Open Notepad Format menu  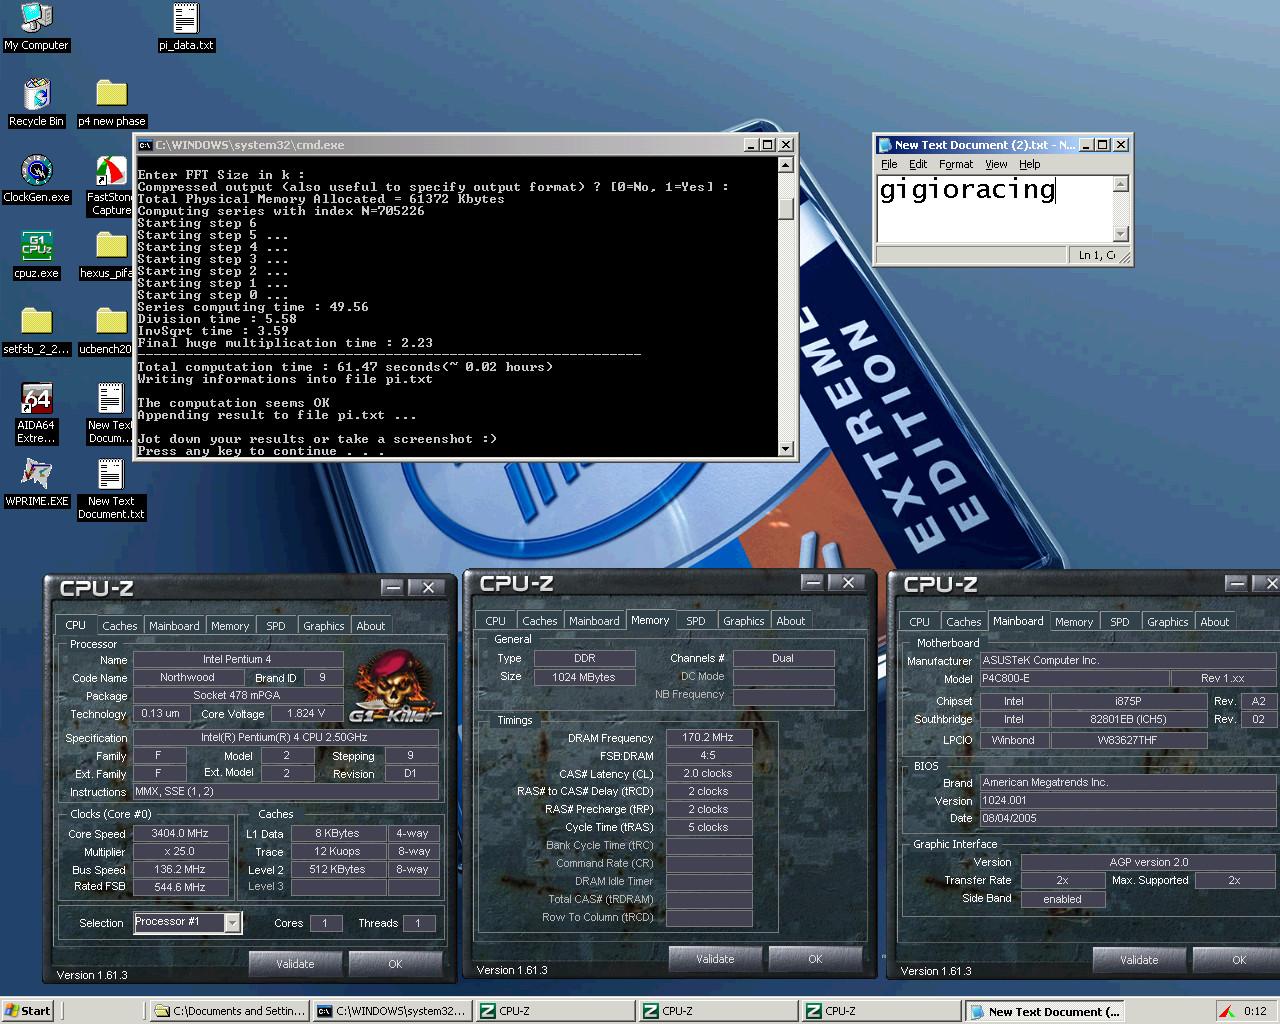click(x=956, y=164)
